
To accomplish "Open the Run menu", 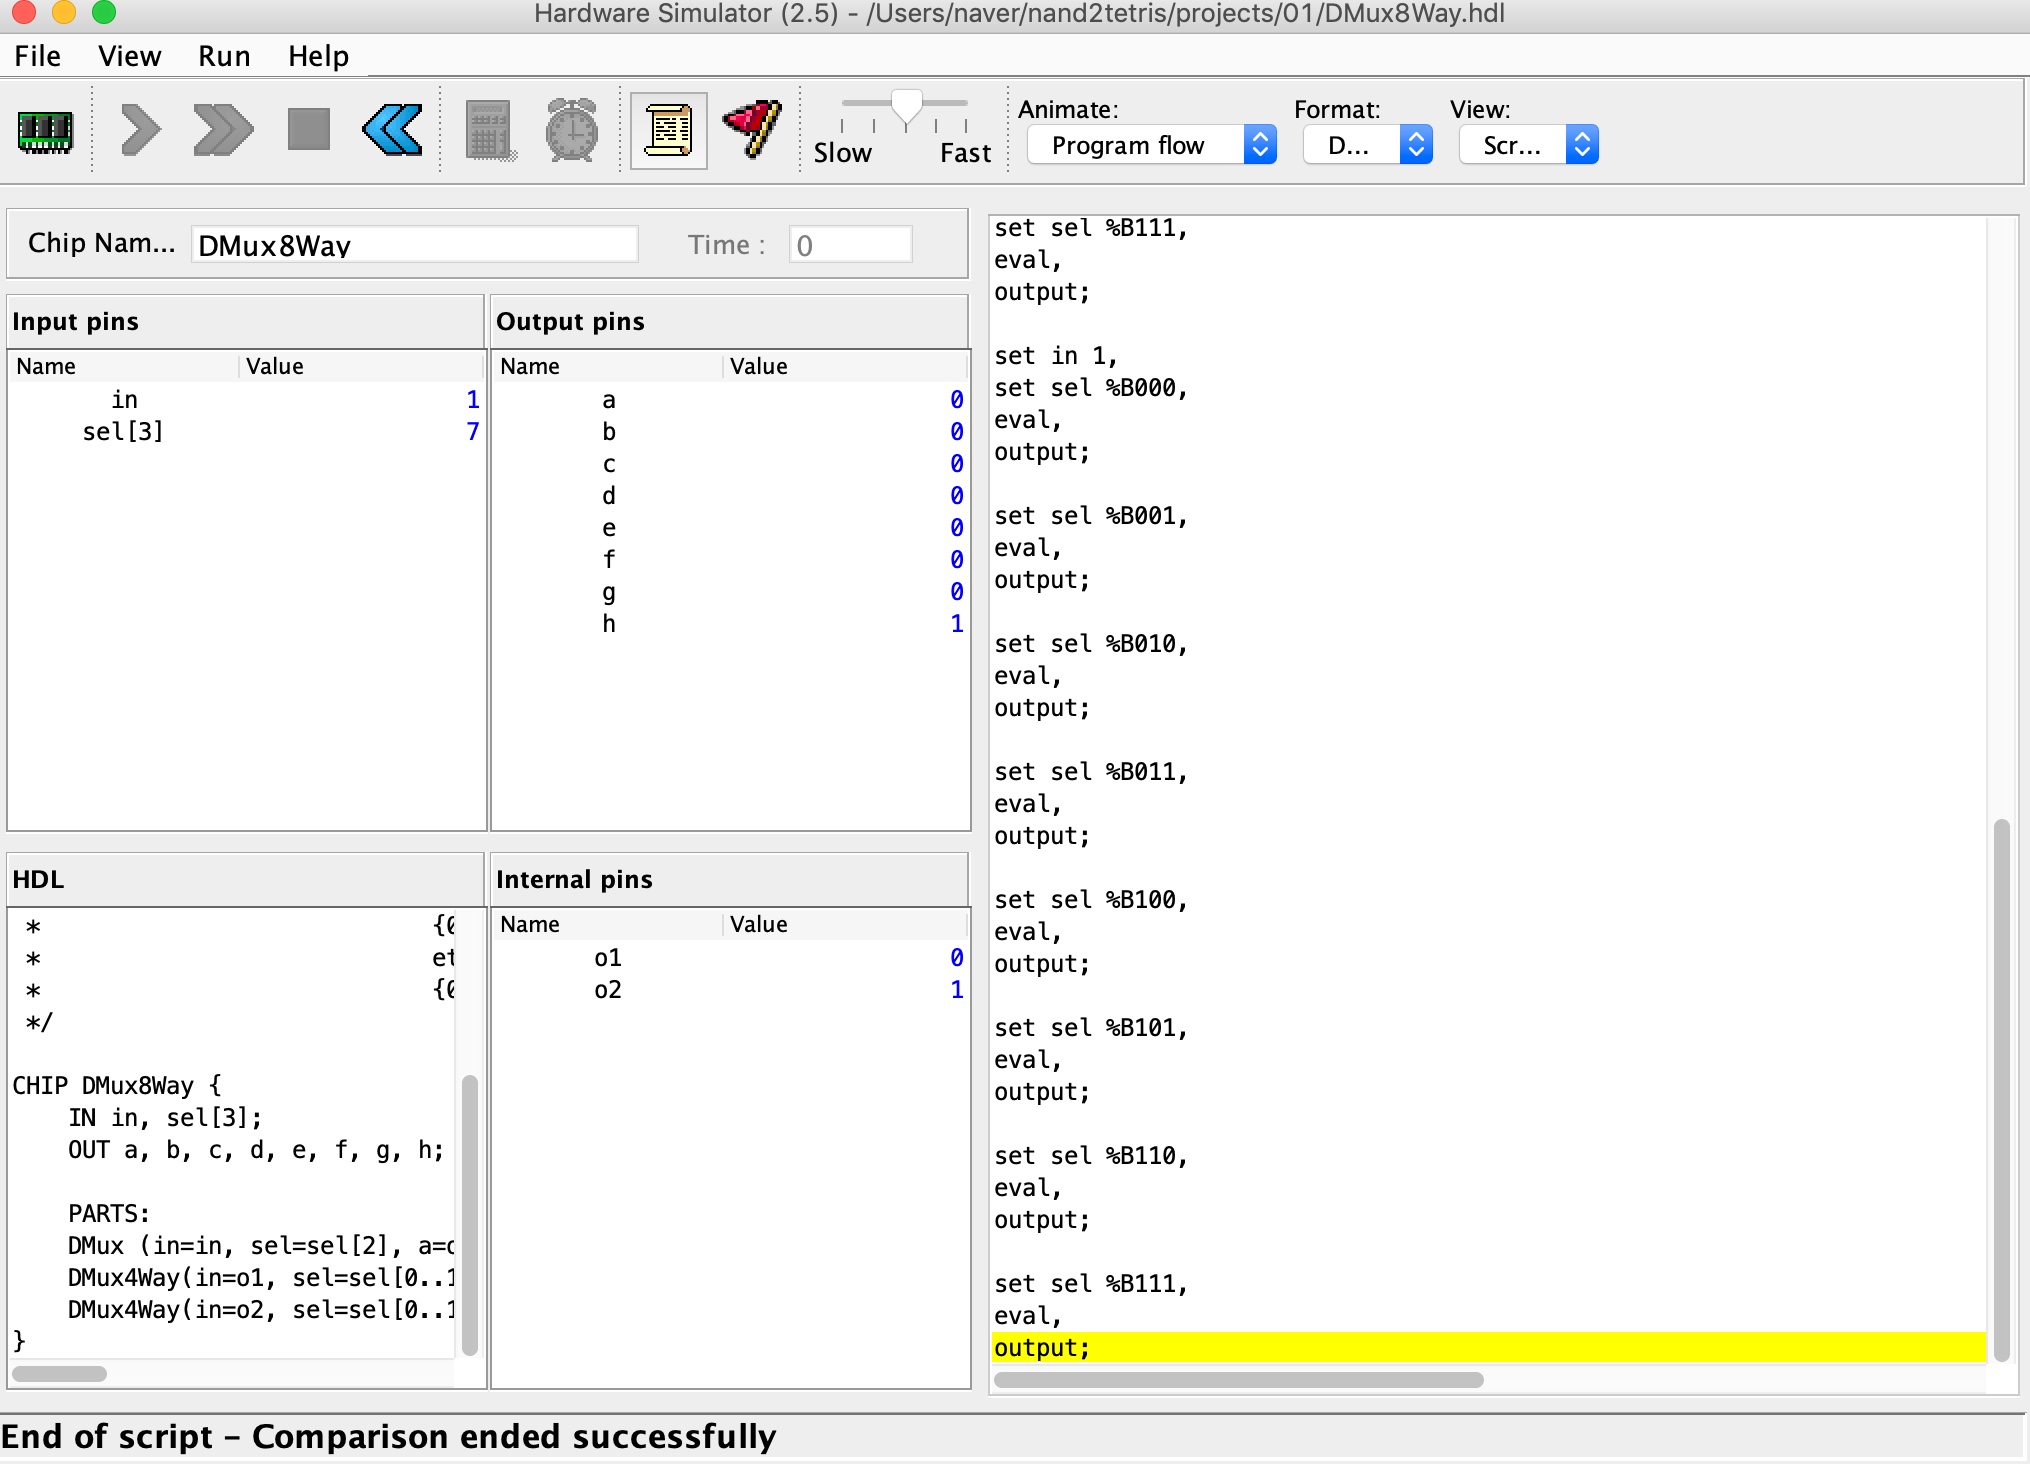I will click(224, 56).
